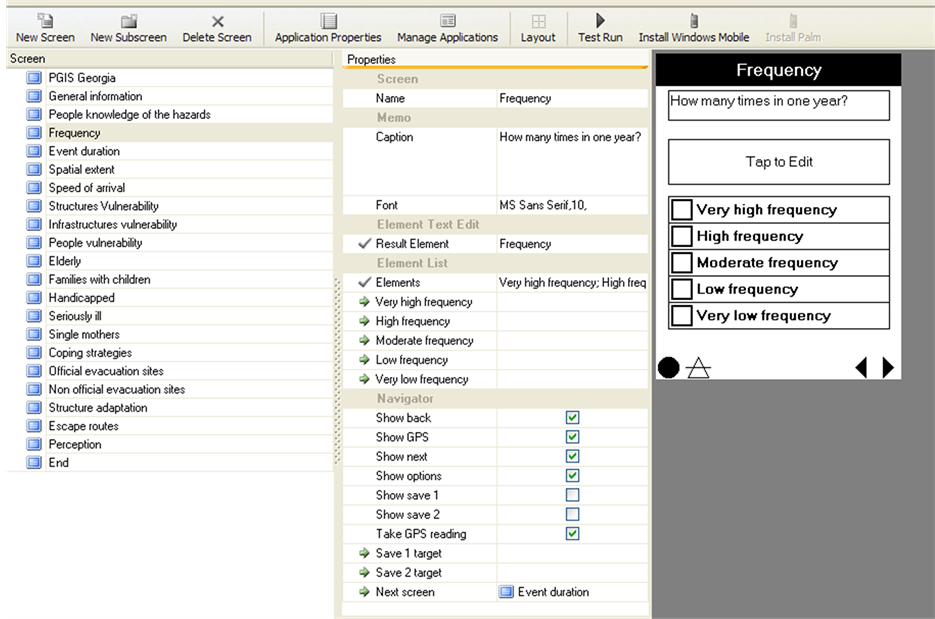Open Application Properties from the toolbar
935x619 pixels.
coord(328,21)
